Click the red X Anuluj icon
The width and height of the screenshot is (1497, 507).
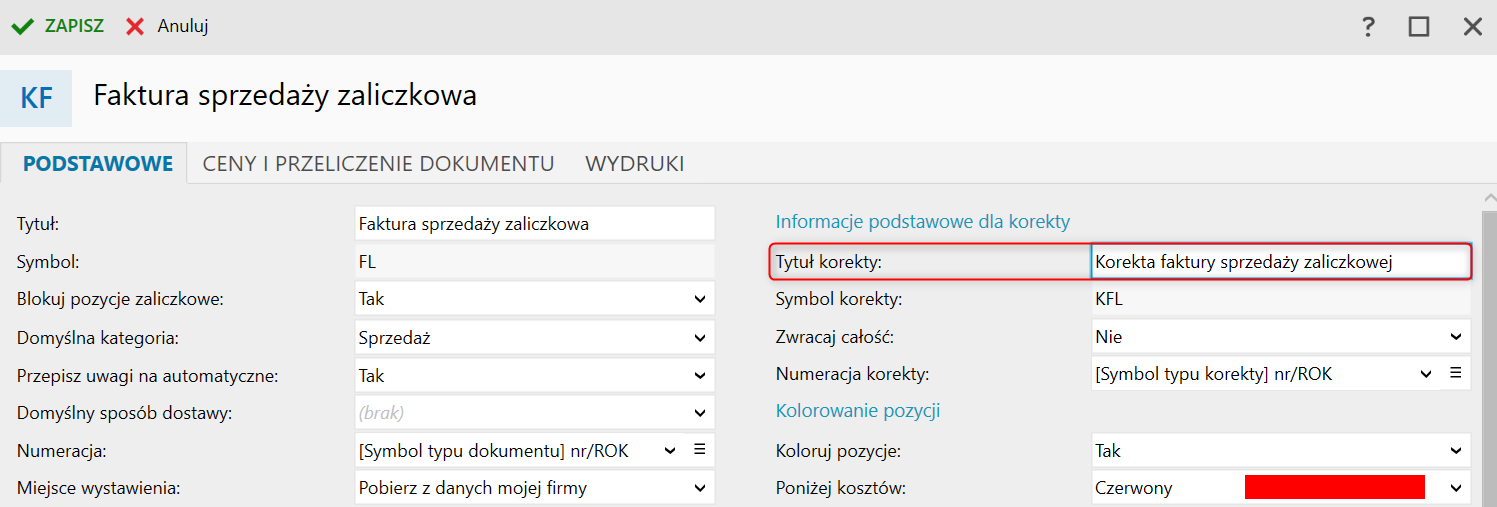pos(135,27)
